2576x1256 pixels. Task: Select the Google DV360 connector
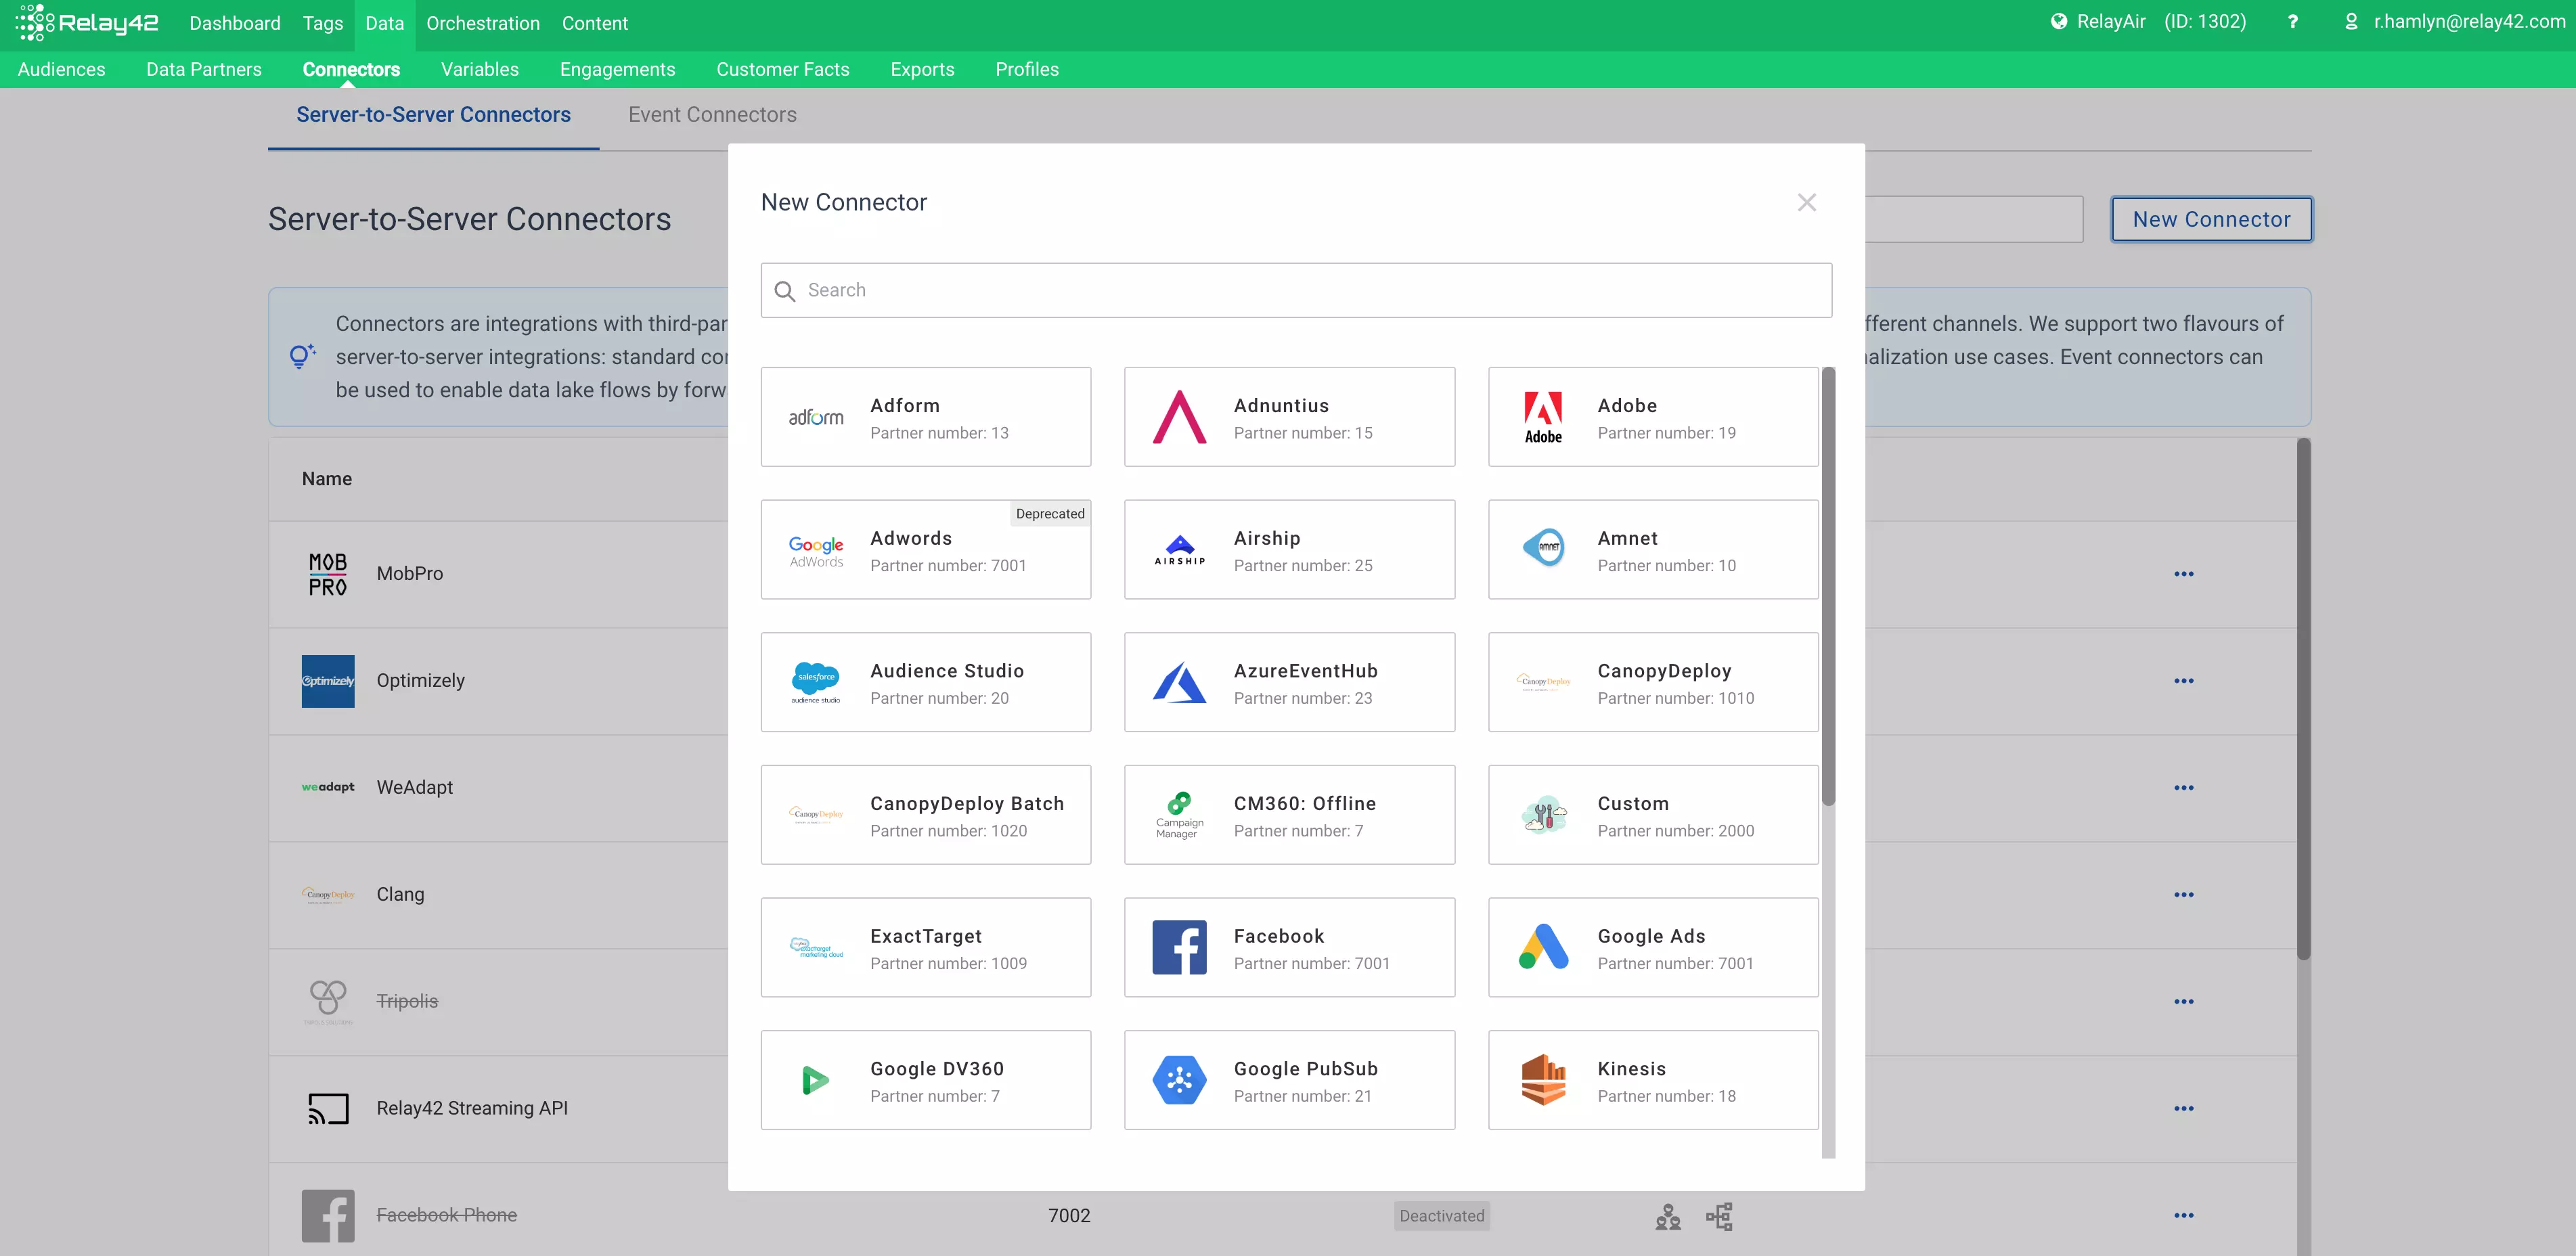tap(925, 1080)
